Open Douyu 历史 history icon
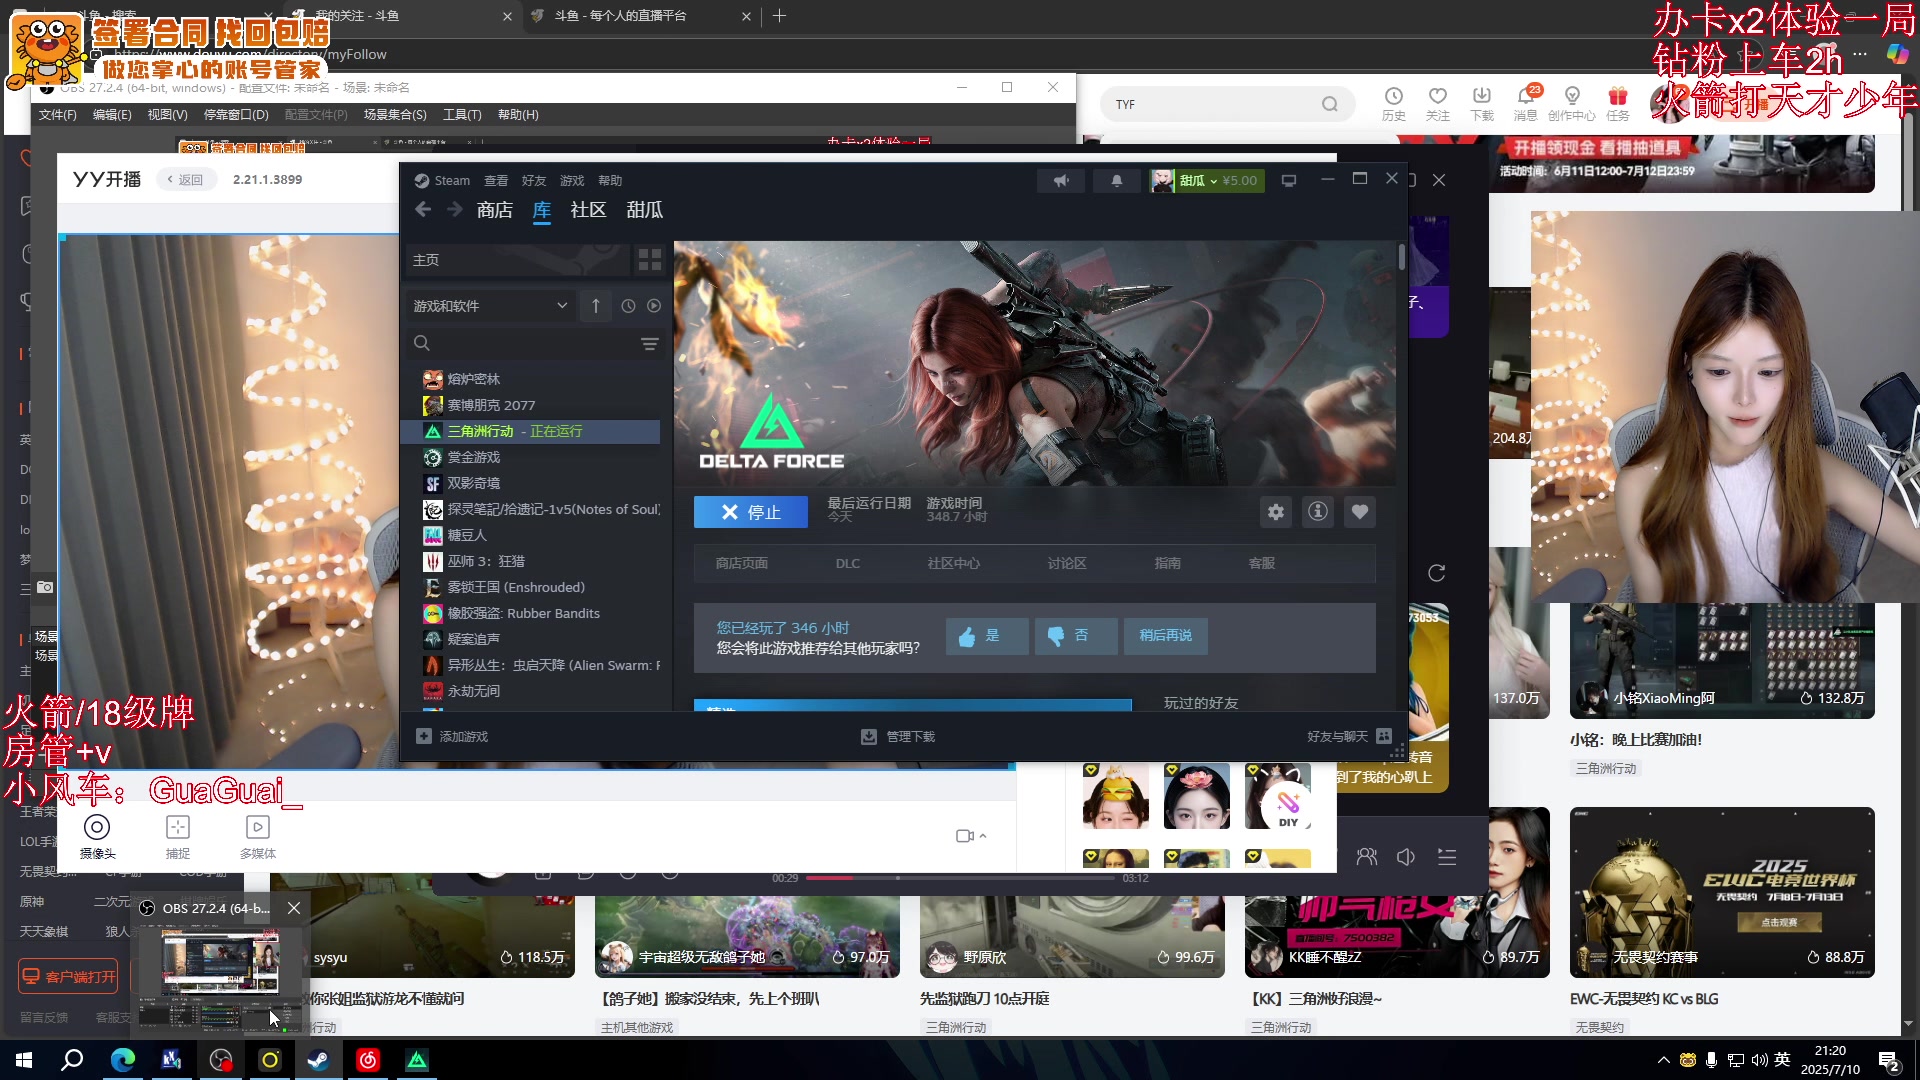 (1394, 103)
